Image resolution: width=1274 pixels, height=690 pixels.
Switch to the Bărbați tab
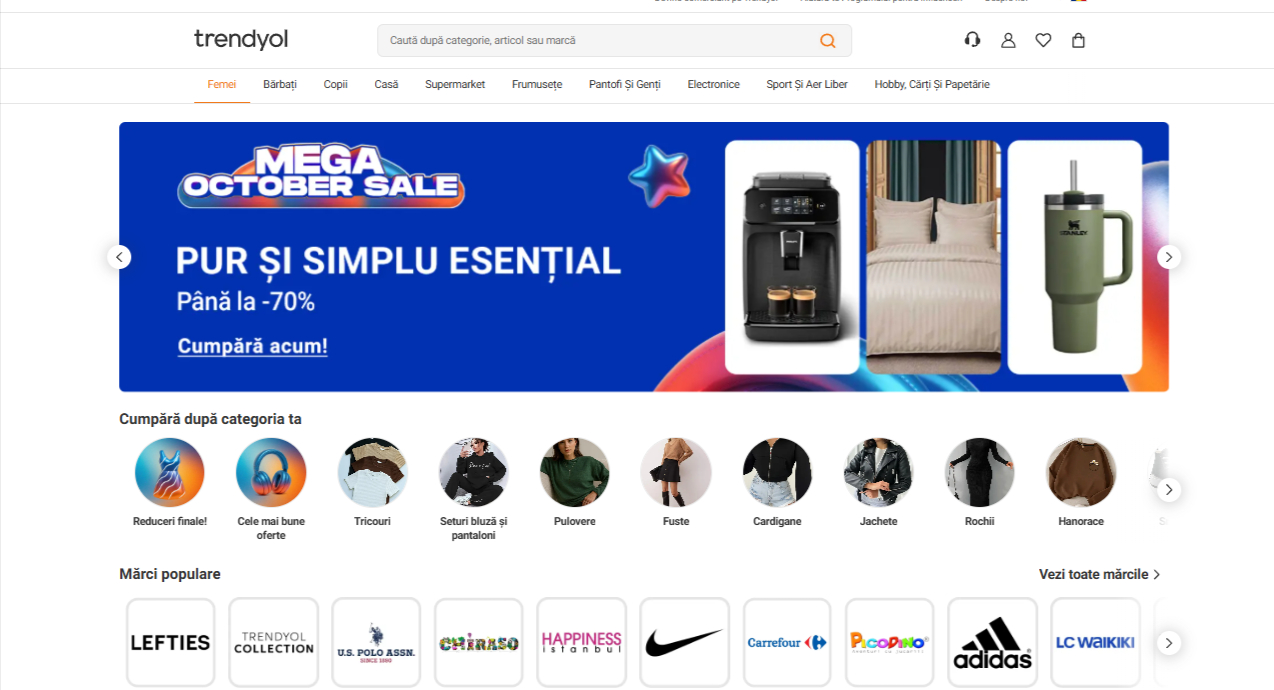[x=280, y=84]
